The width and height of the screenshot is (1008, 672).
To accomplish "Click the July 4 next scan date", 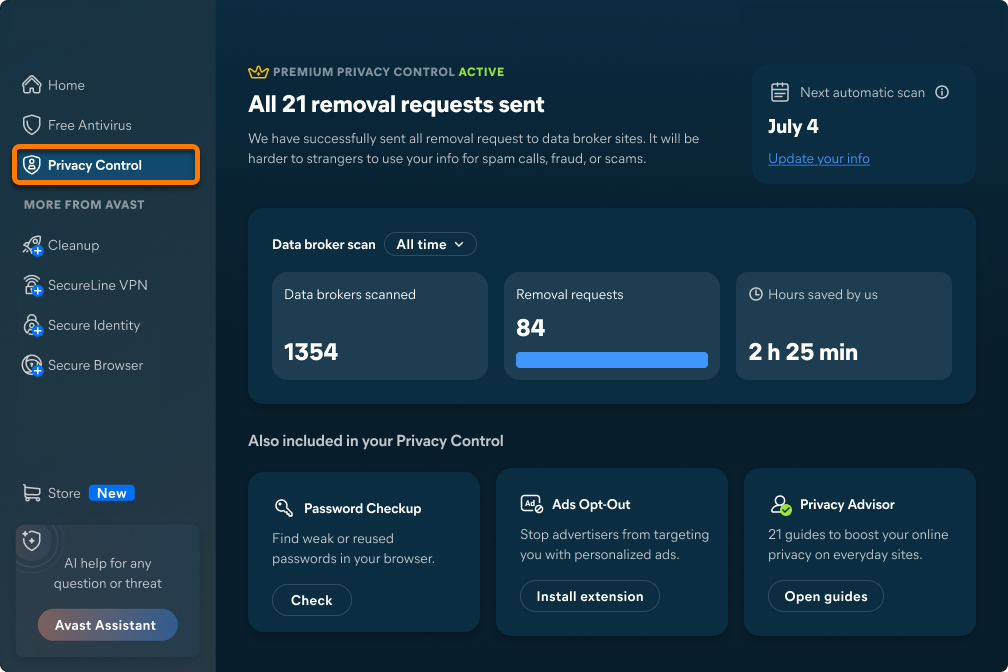I will tap(793, 126).
